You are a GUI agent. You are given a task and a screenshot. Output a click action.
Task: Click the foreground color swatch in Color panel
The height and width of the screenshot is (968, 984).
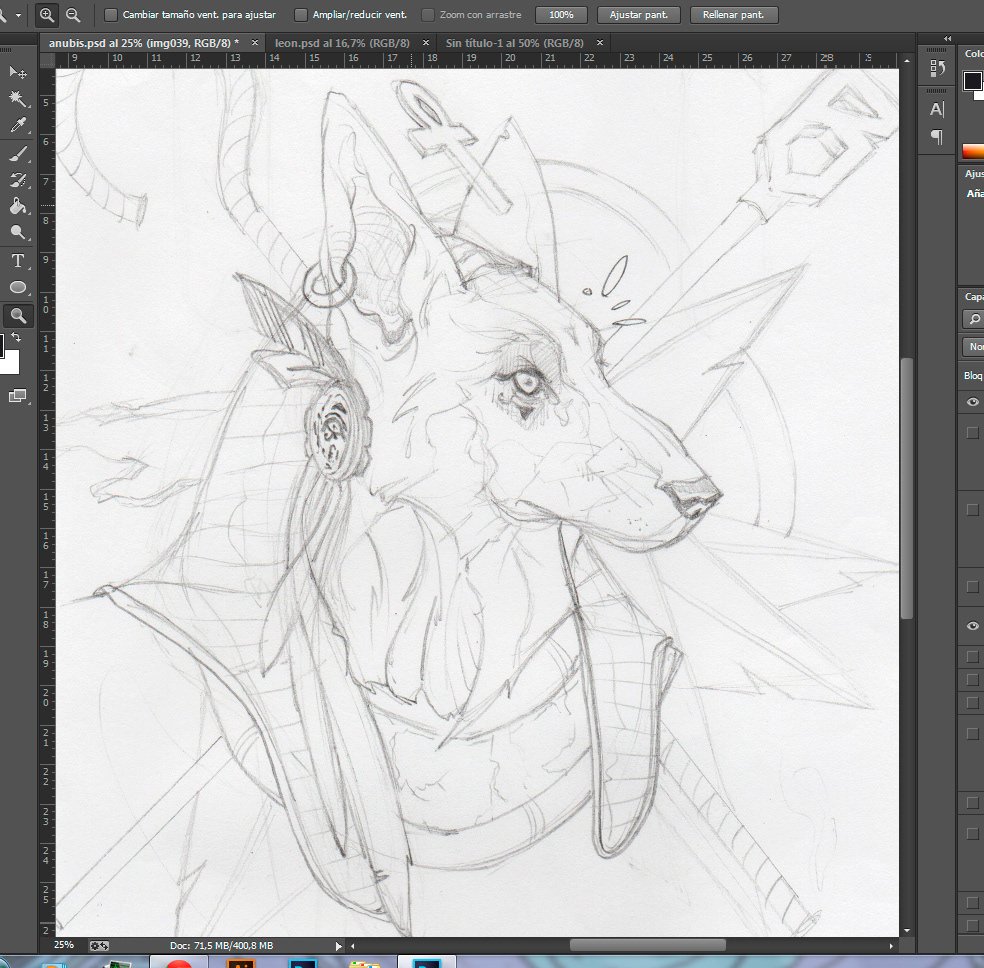(x=972, y=82)
